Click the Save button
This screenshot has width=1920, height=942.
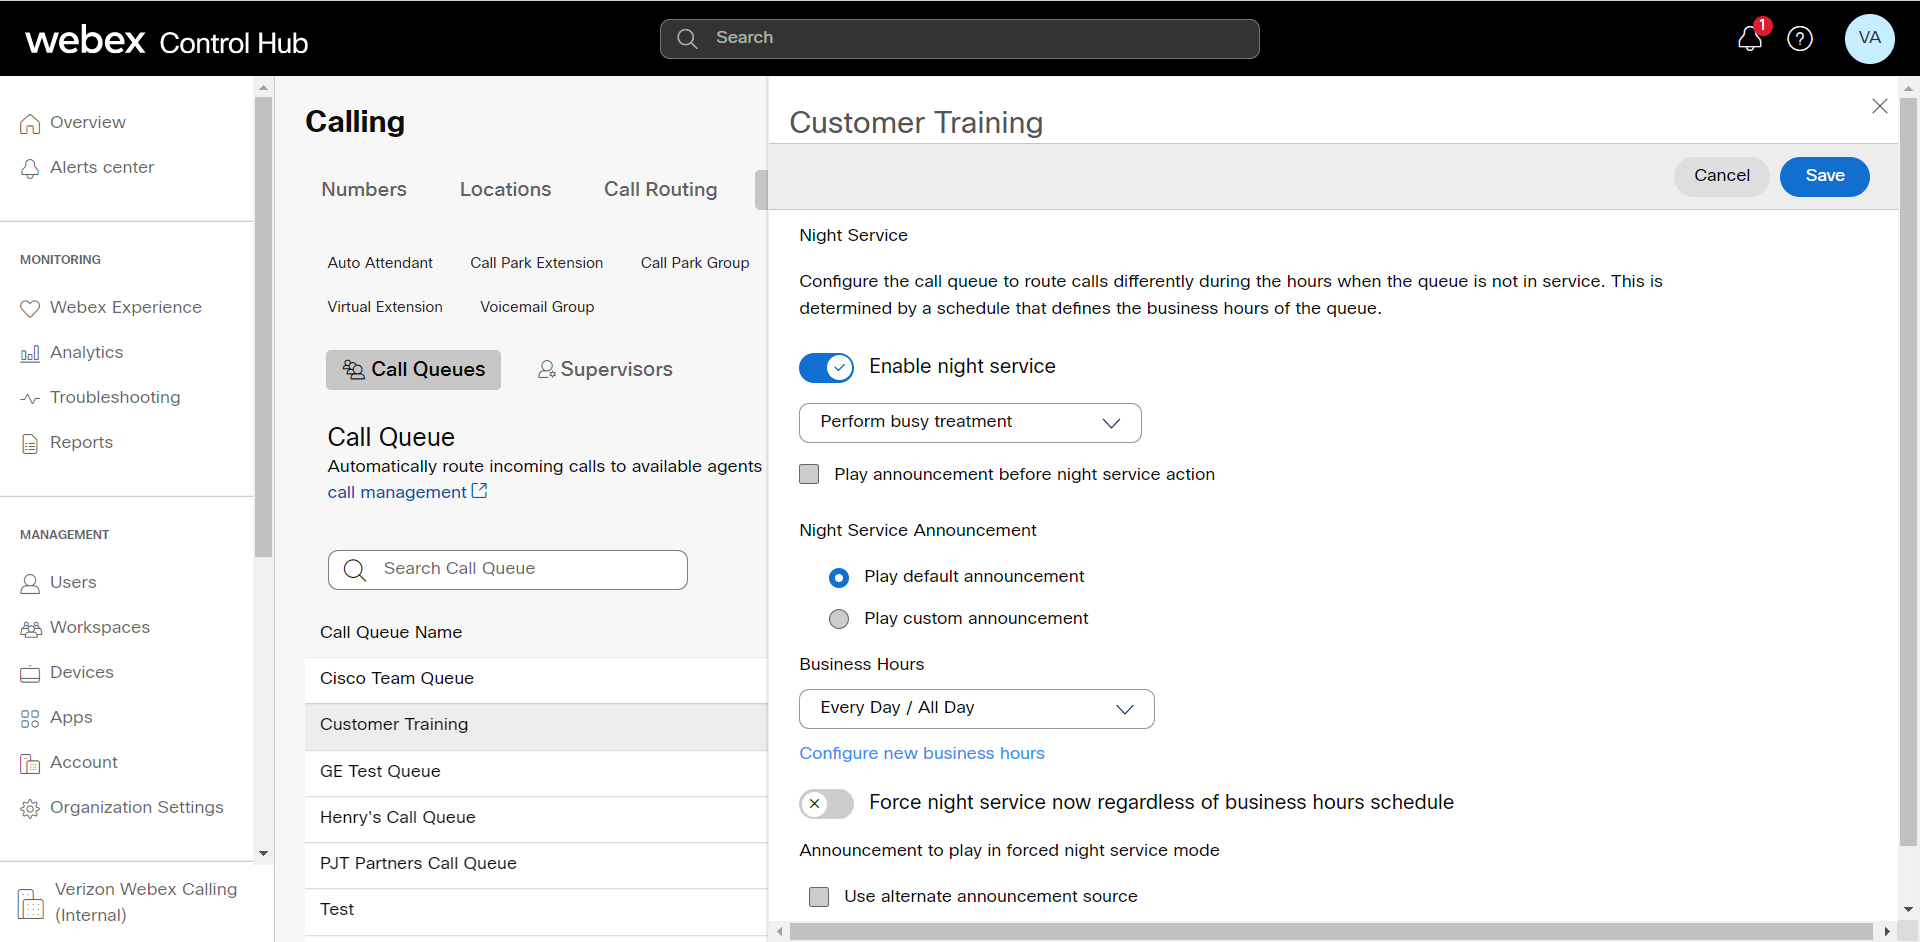(1824, 176)
